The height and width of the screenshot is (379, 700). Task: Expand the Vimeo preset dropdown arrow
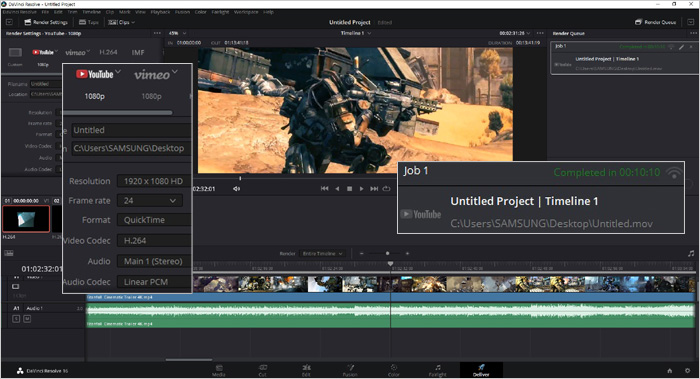[x=88, y=51]
